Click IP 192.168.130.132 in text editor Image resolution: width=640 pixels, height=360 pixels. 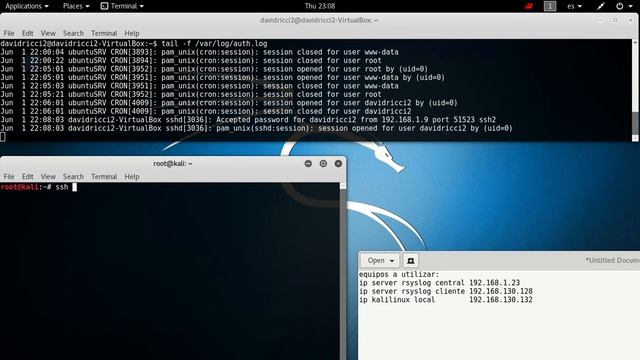coord(501,300)
